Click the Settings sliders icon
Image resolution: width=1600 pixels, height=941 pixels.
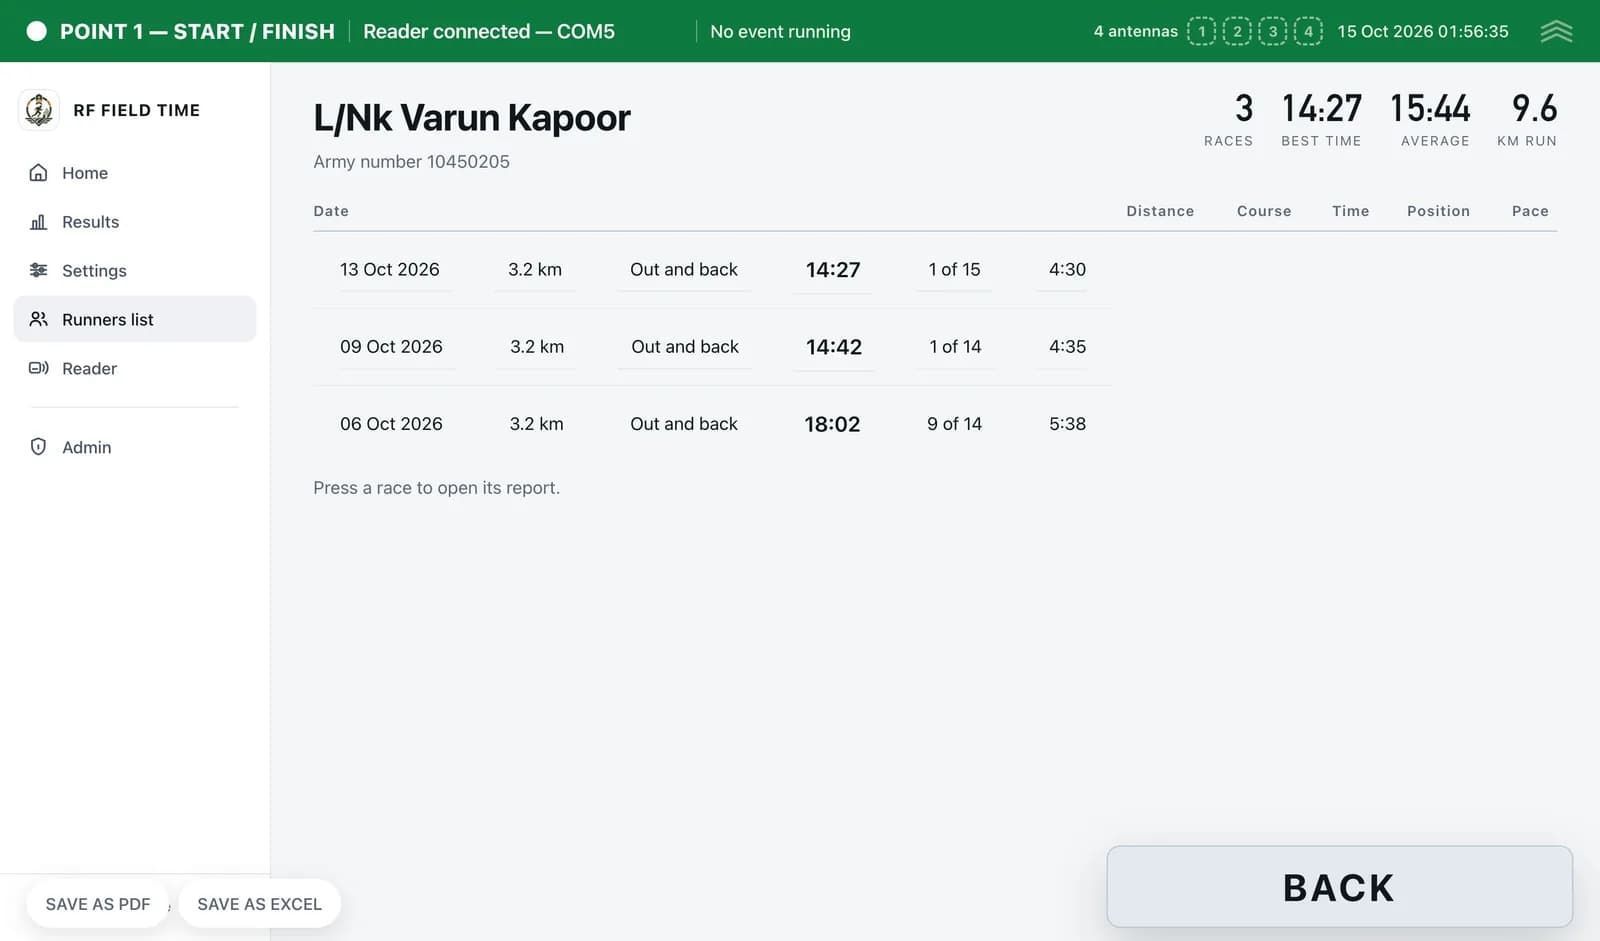38,270
